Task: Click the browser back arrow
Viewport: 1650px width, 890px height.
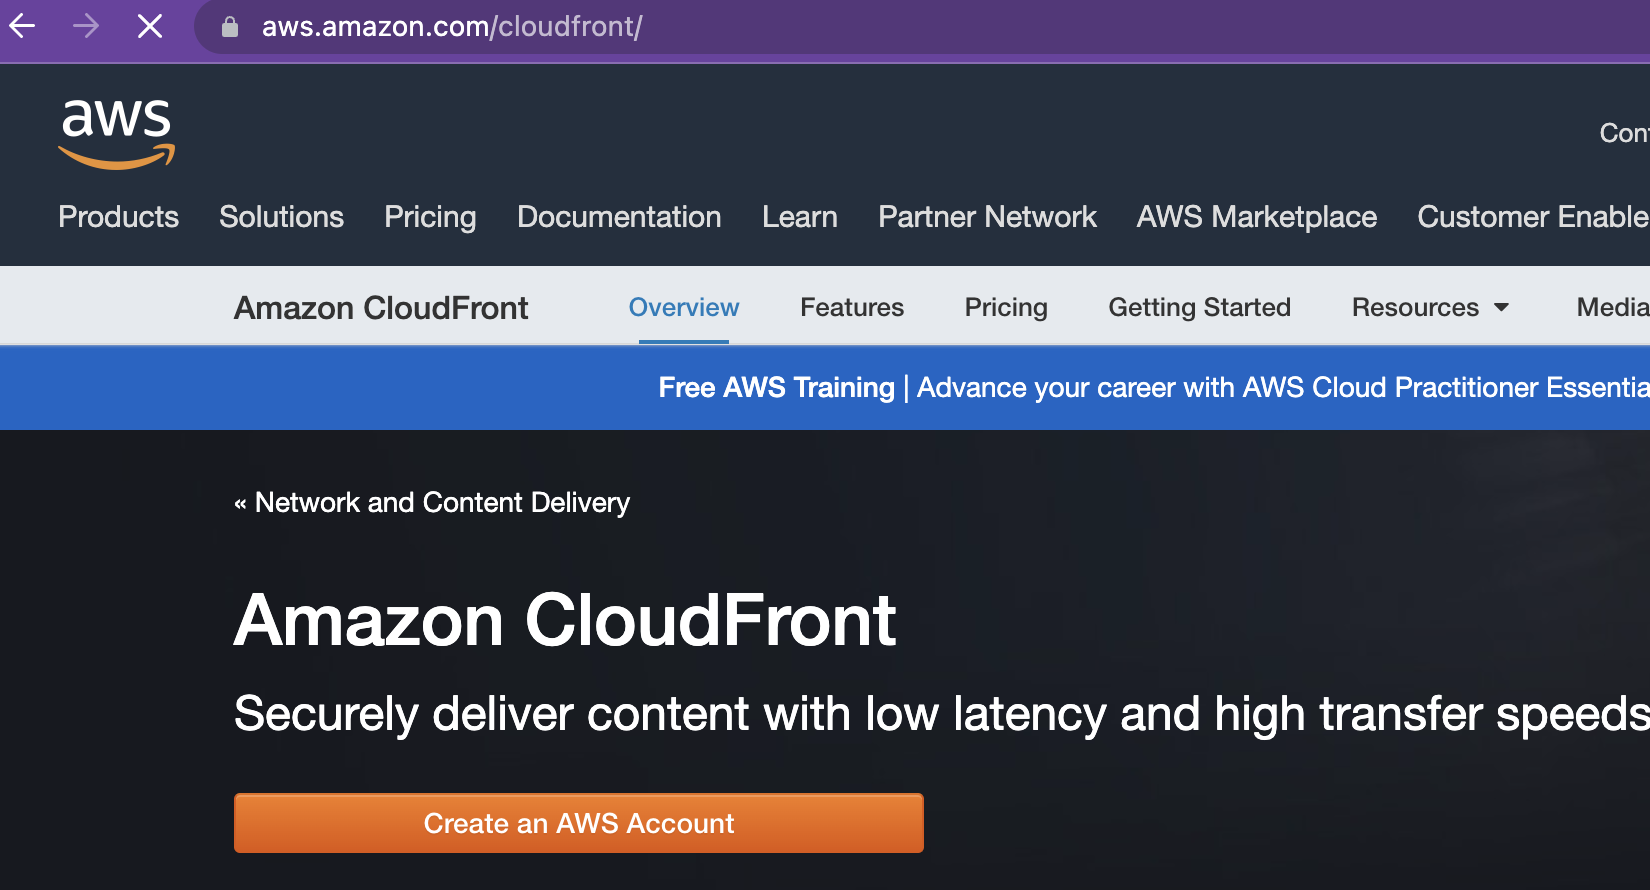Action: pyautogui.click(x=22, y=26)
